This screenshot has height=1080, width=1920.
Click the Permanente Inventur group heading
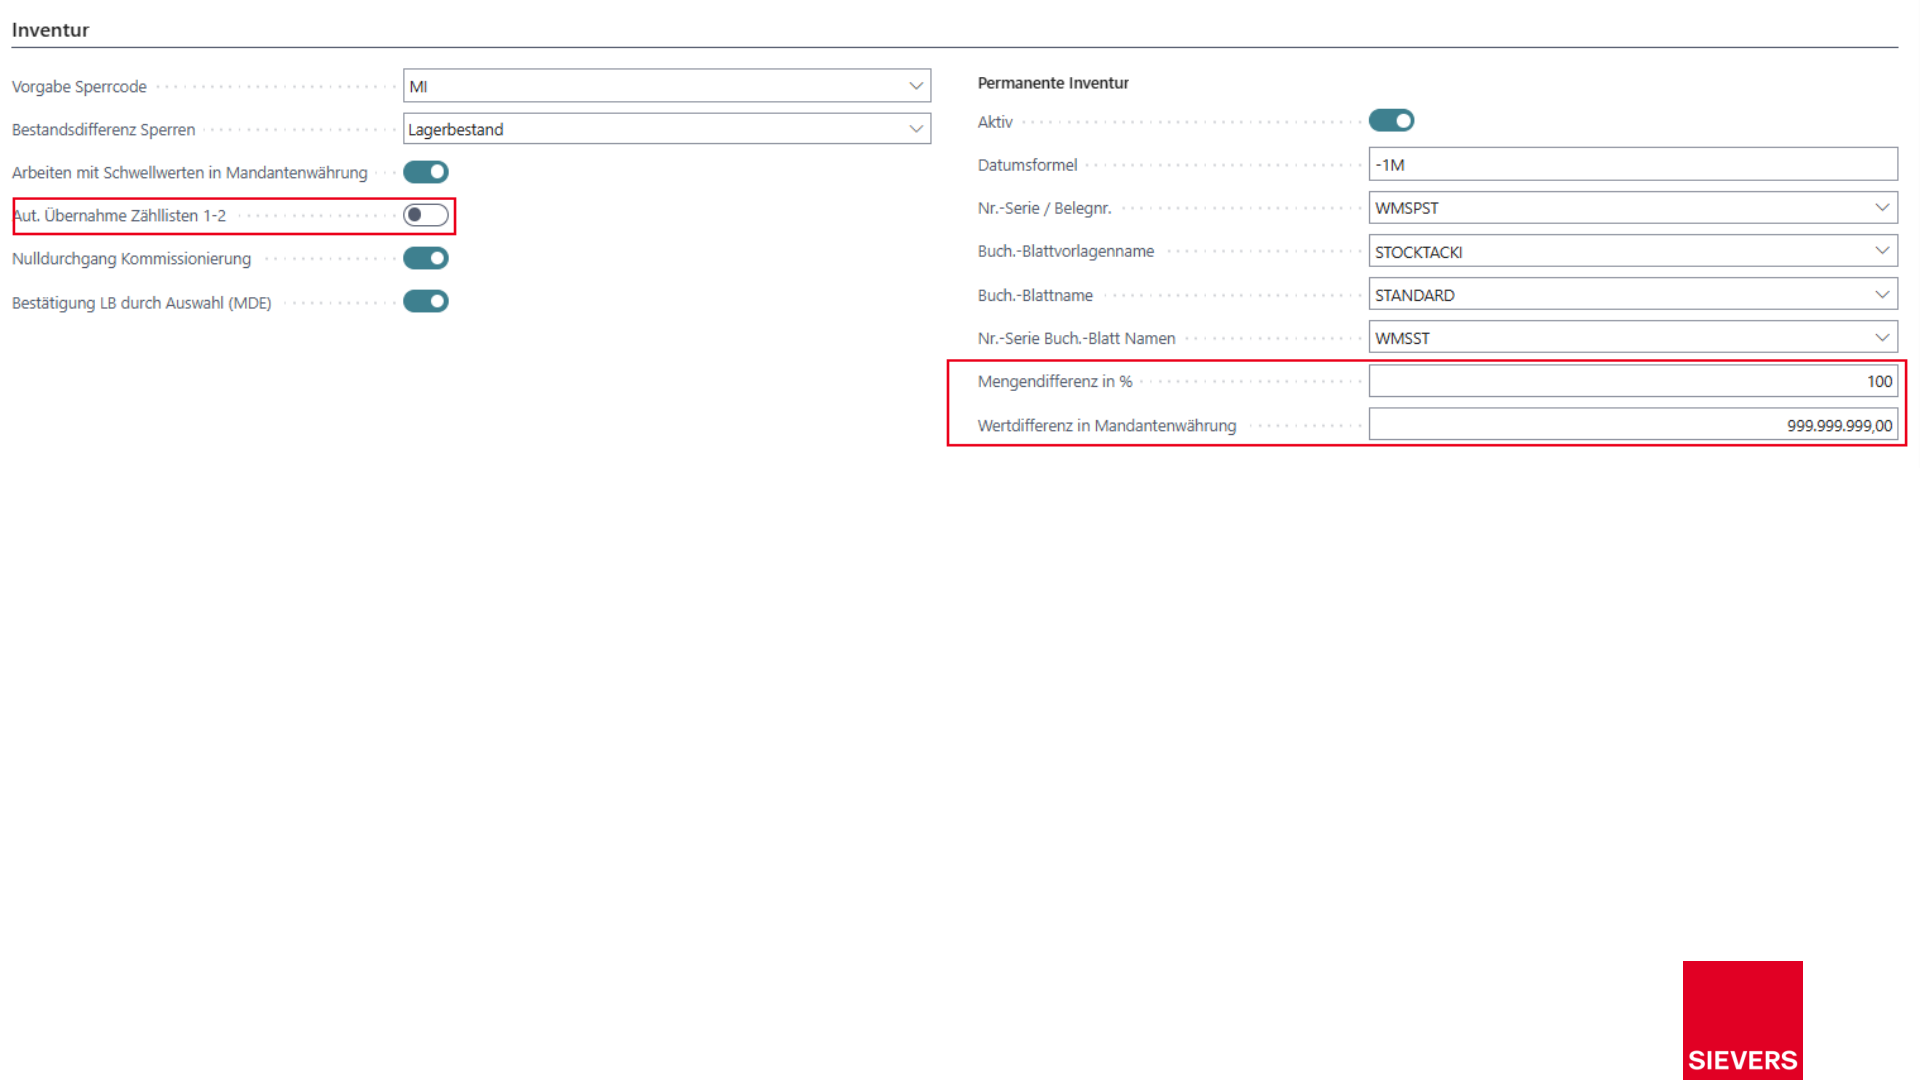[1053, 83]
